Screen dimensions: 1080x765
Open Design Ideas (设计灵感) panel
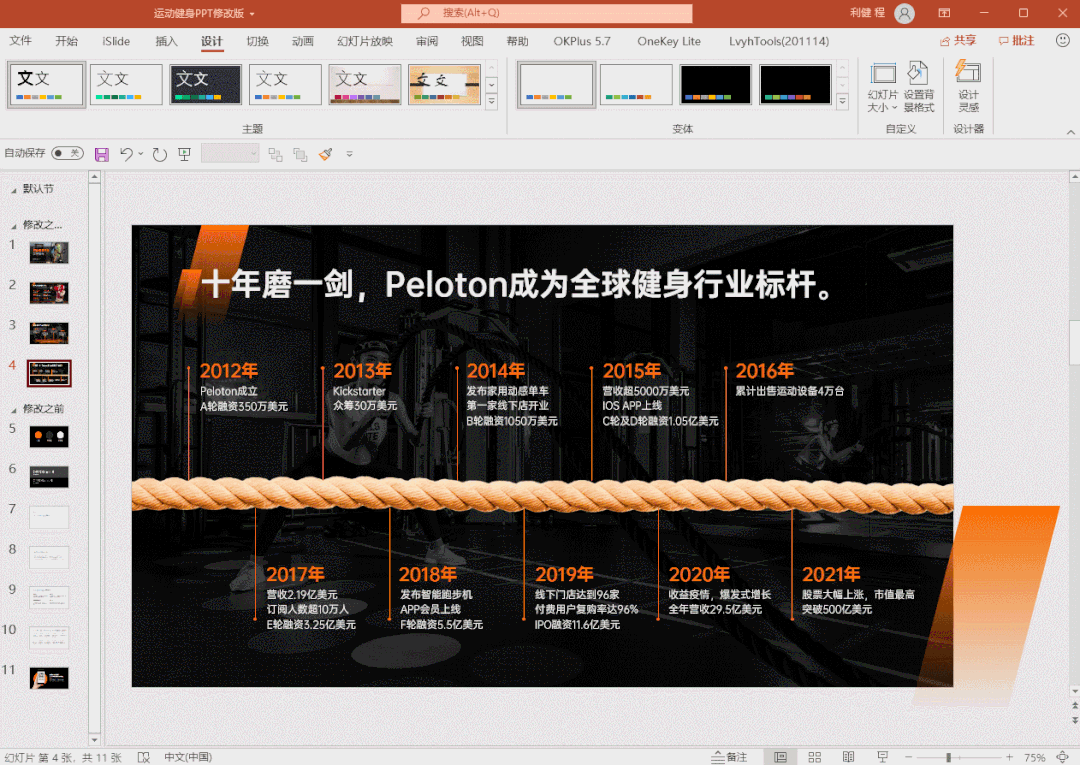(968, 86)
